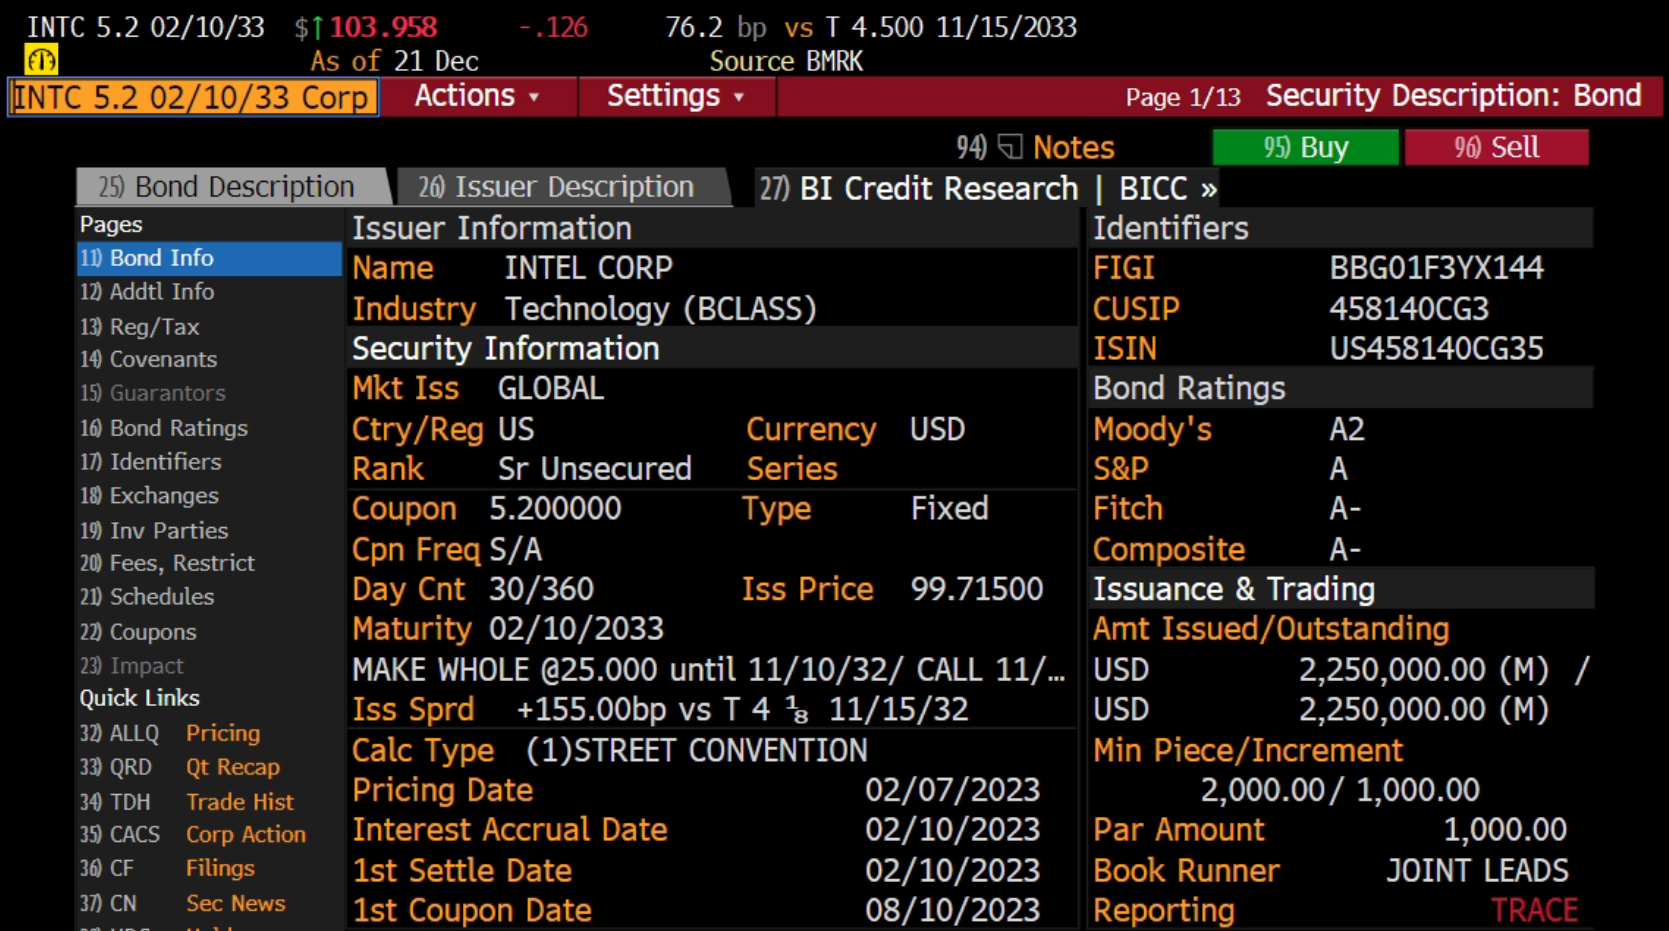Switch to the Bond Description tab
Screen dimensions: 1669x931
point(232,187)
